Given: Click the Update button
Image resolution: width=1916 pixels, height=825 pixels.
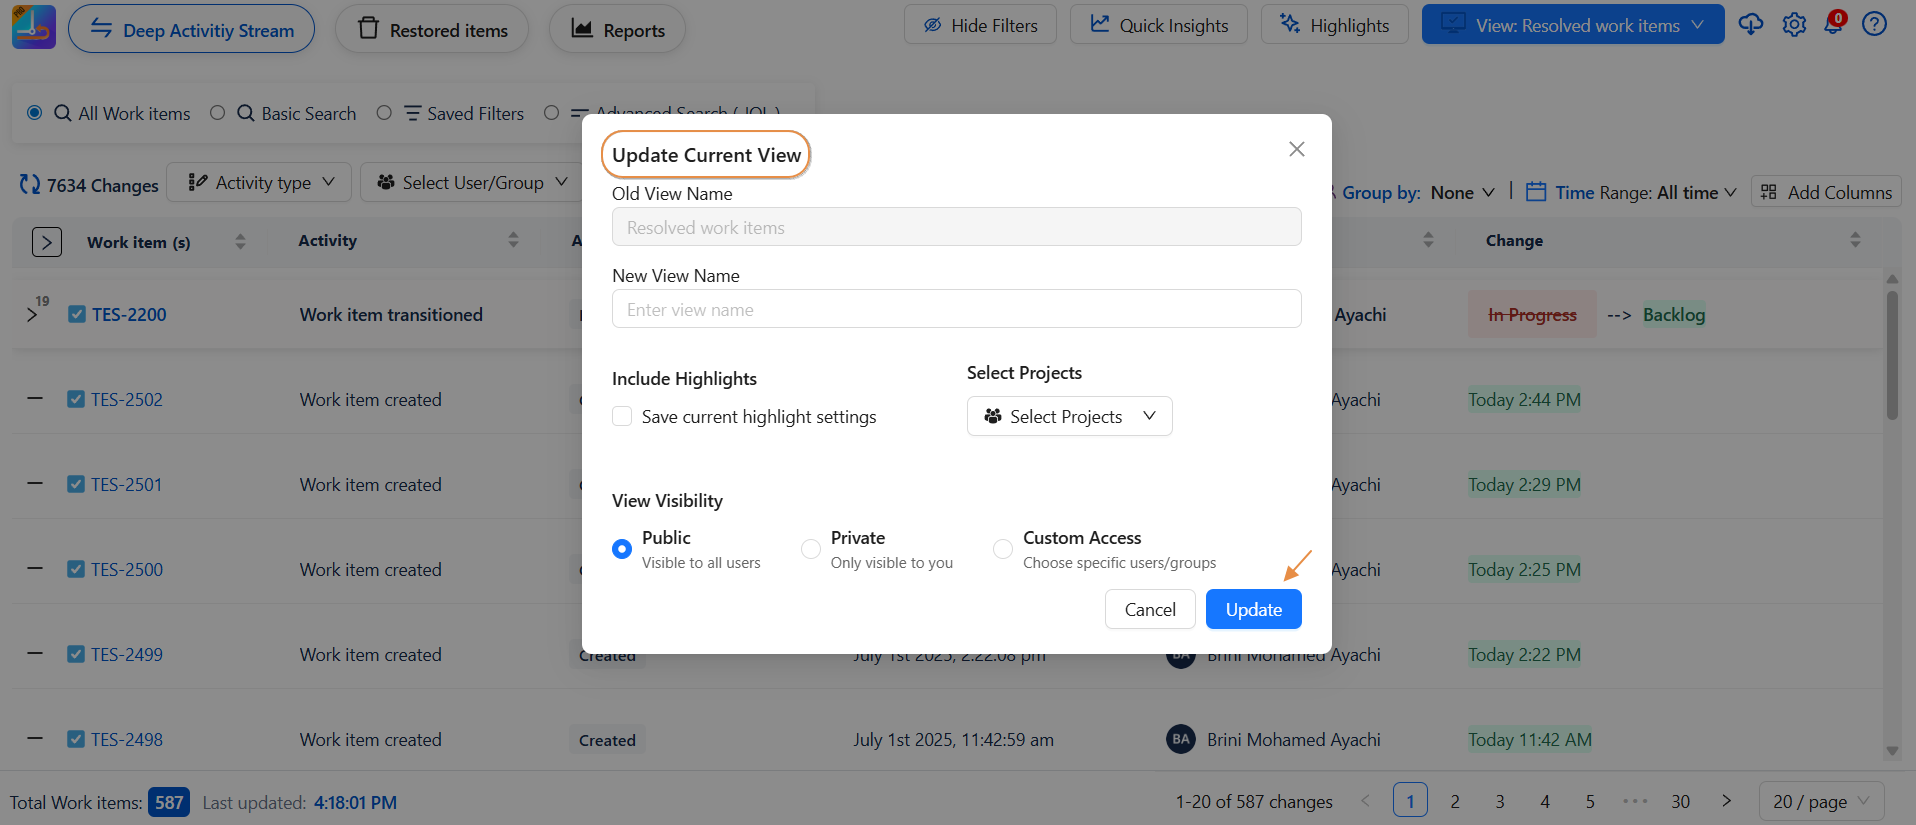Looking at the screenshot, I should pyautogui.click(x=1253, y=610).
